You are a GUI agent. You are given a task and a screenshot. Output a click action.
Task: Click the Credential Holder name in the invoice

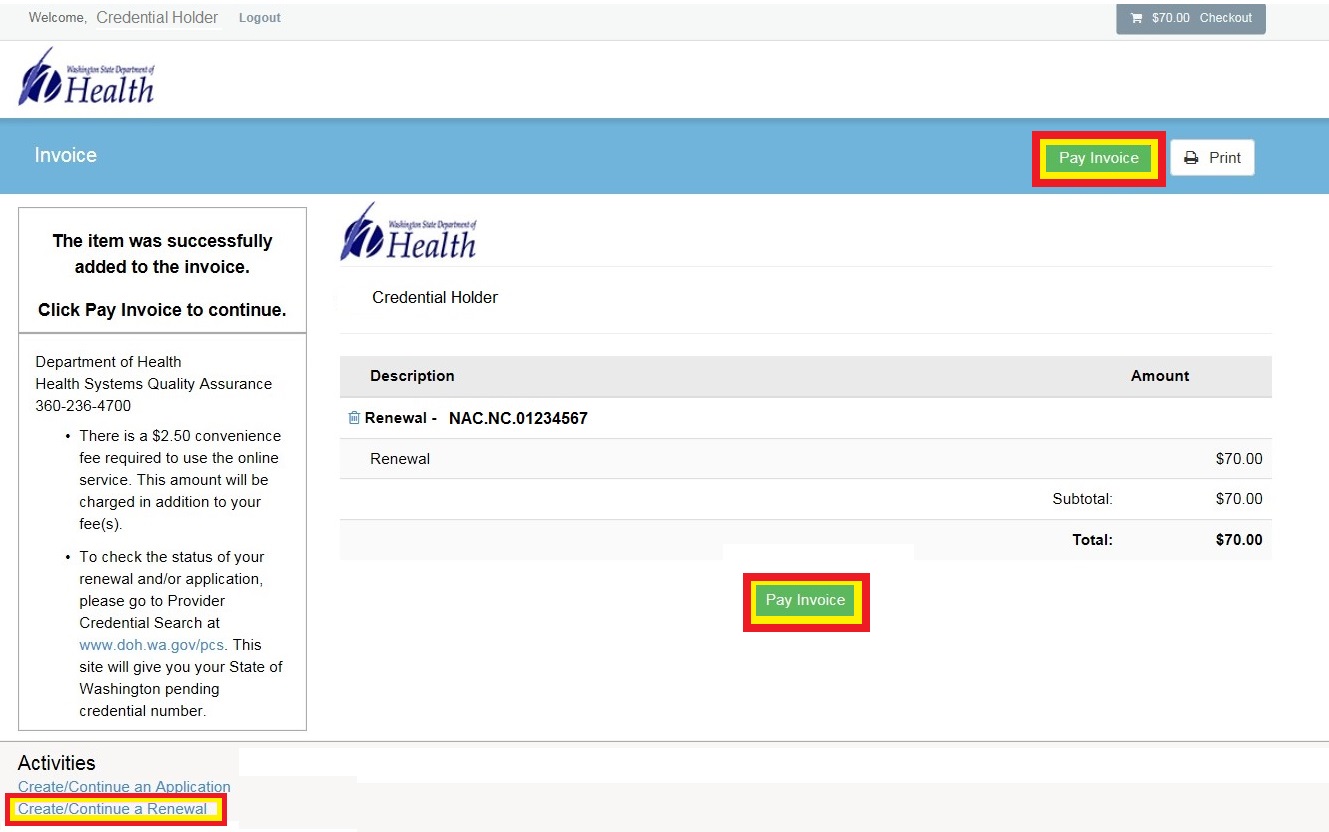click(x=435, y=297)
